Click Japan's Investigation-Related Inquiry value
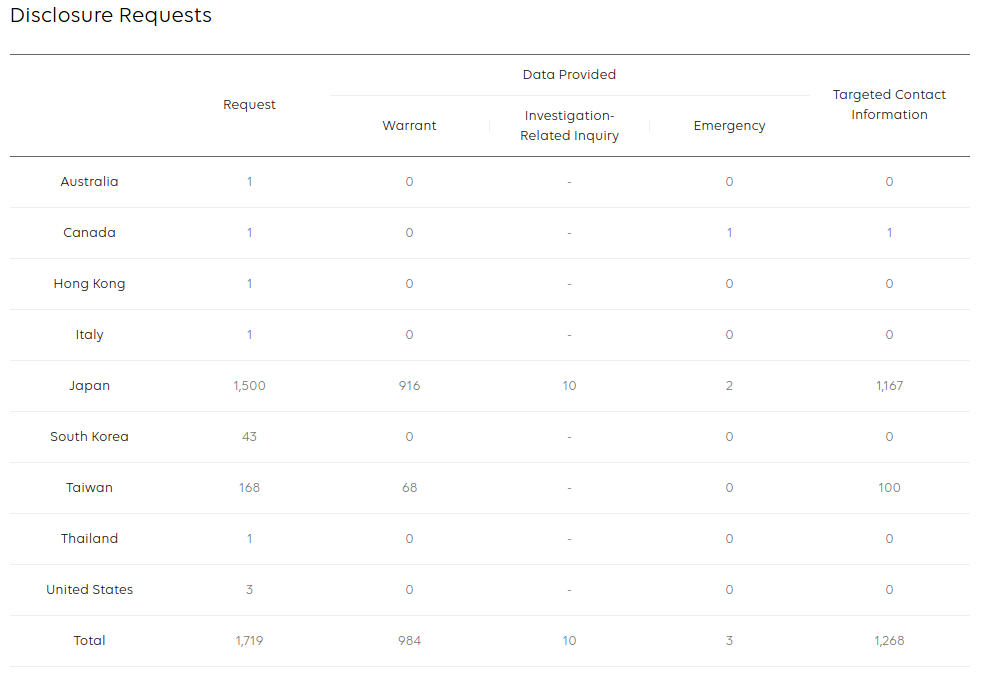 click(x=569, y=386)
